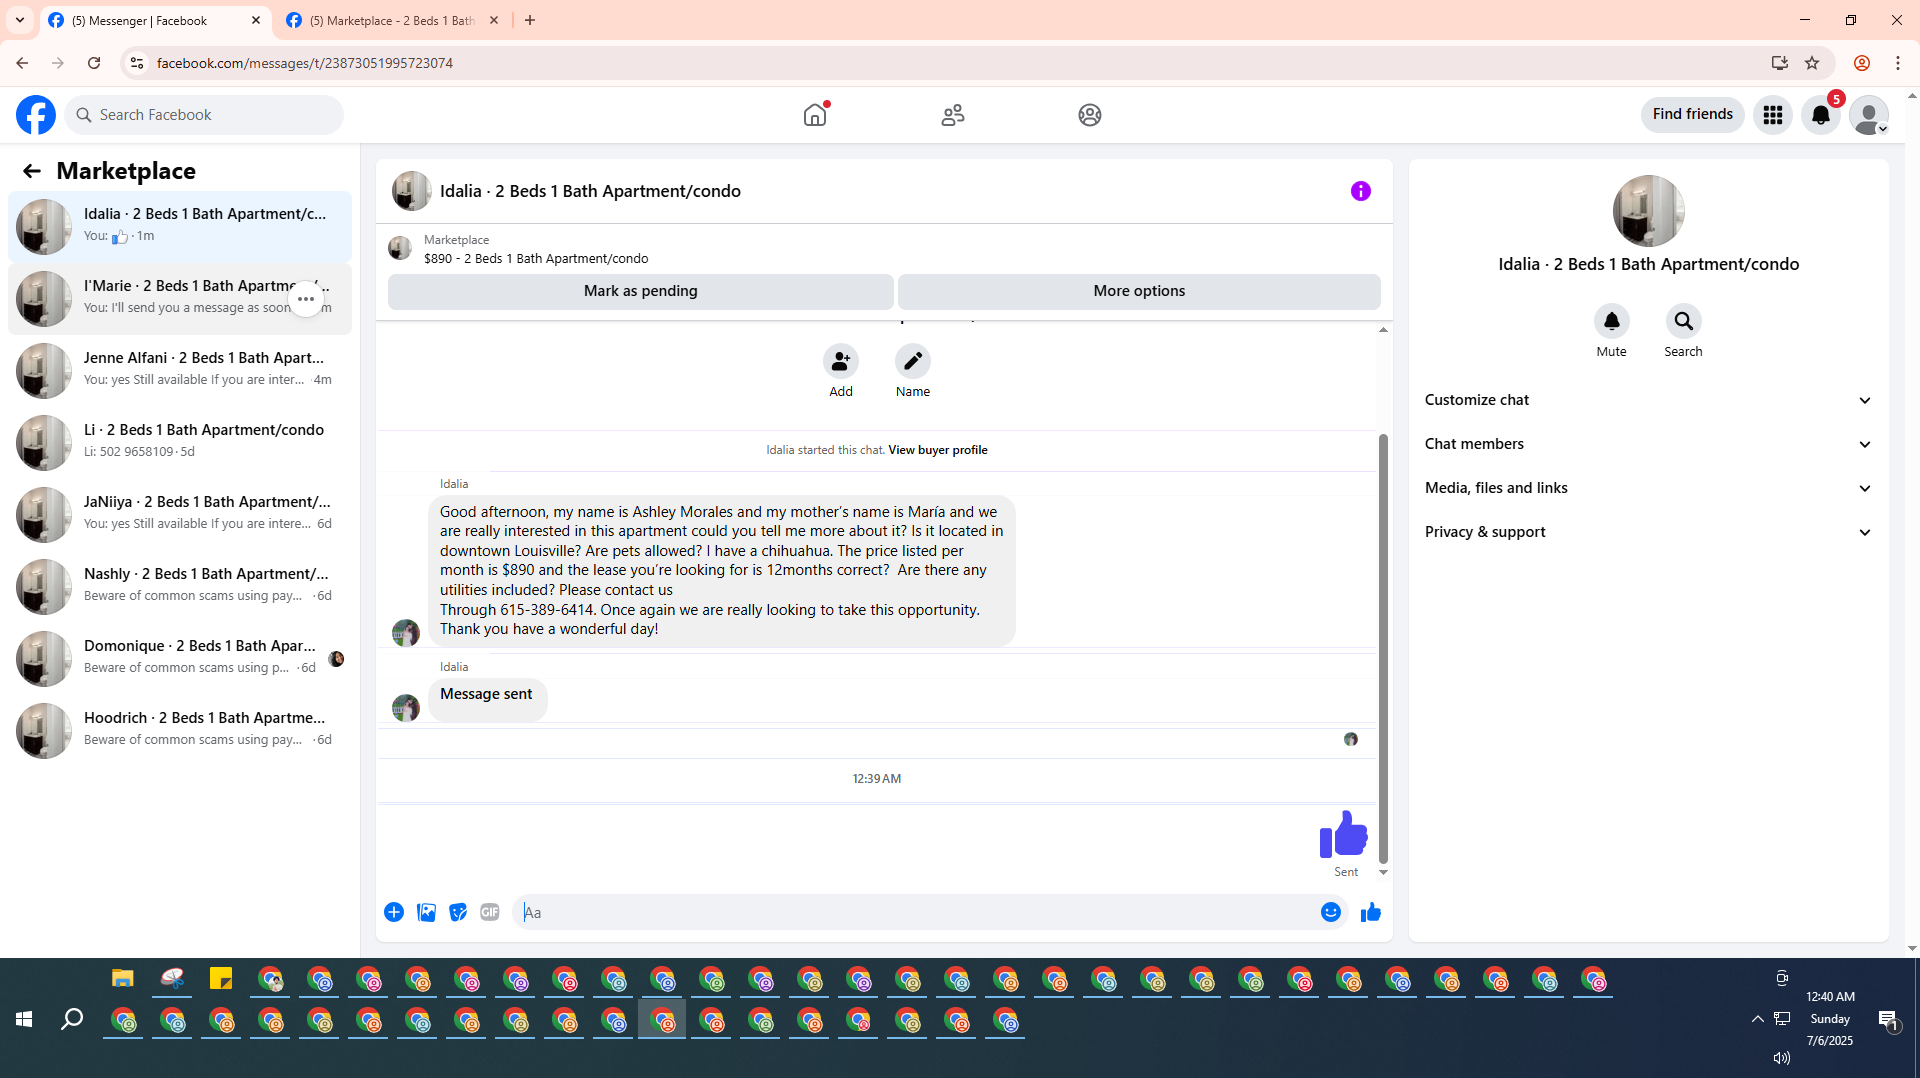Expand Chat members section
The height and width of the screenshot is (1078, 1920).
1649,444
